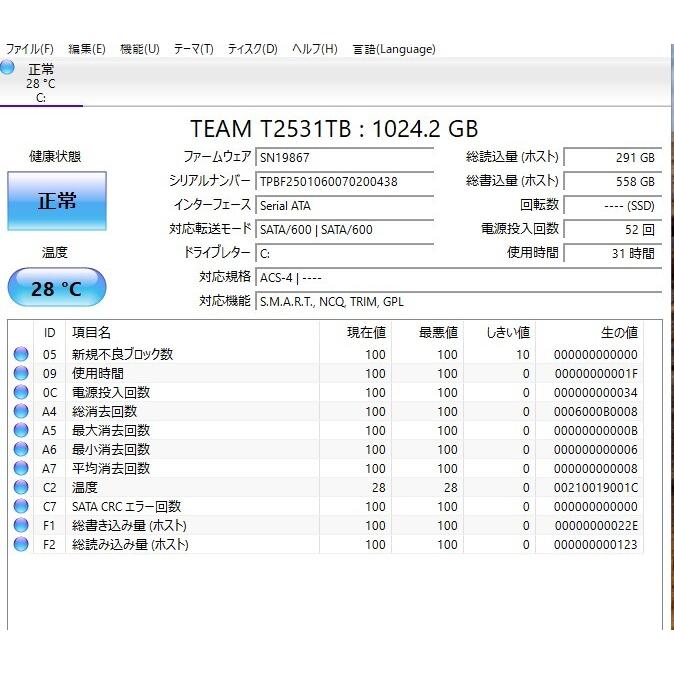This screenshot has width=674, height=674.
Task: Click raw value 0000000001F
Action: coord(596,374)
